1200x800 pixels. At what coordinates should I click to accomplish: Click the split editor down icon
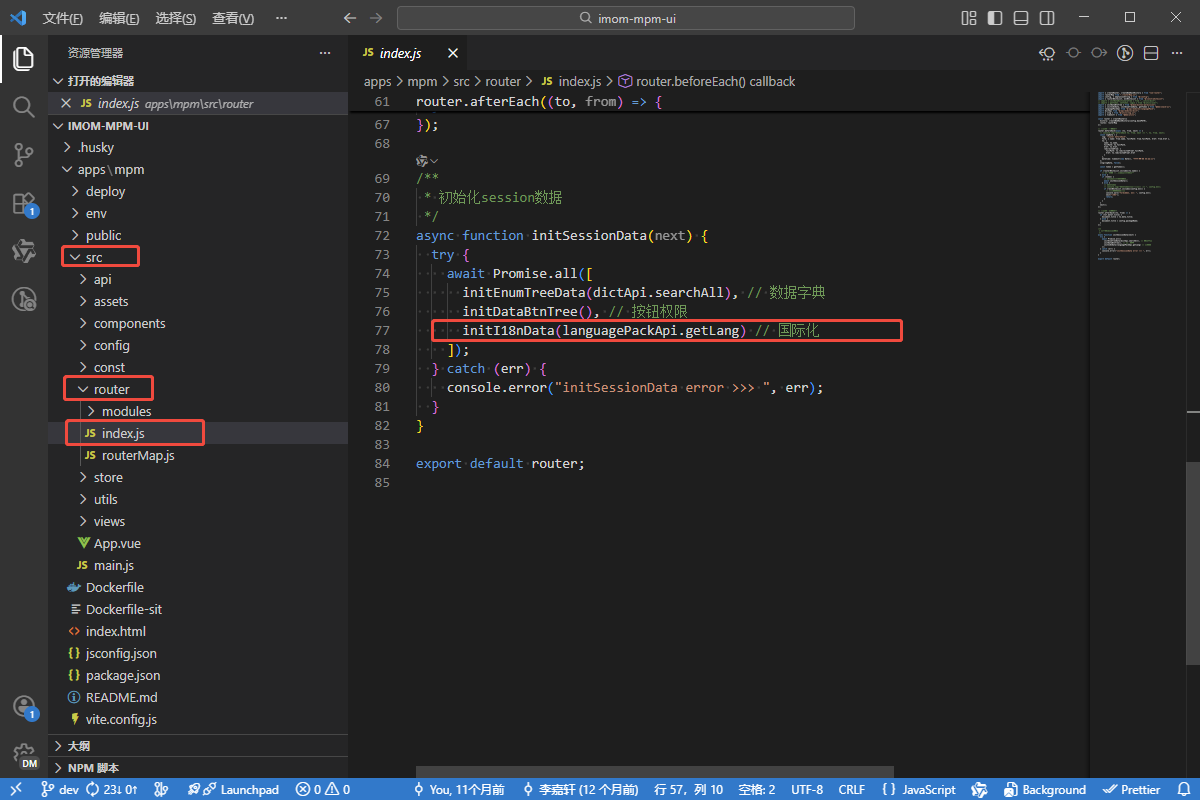click(x=1151, y=53)
